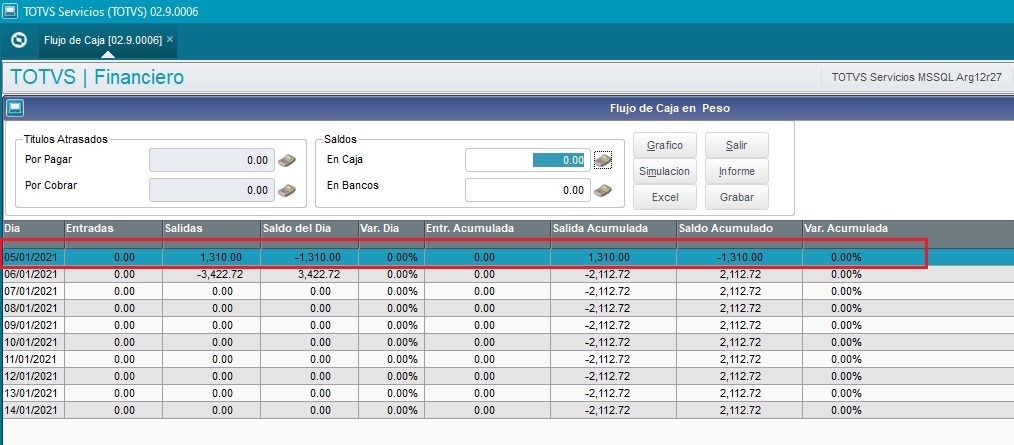Image resolution: width=1014 pixels, height=445 pixels.
Task: Click Saldo Acumulado 2,112.72 in 14/01/2021 row
Action: coord(741,410)
